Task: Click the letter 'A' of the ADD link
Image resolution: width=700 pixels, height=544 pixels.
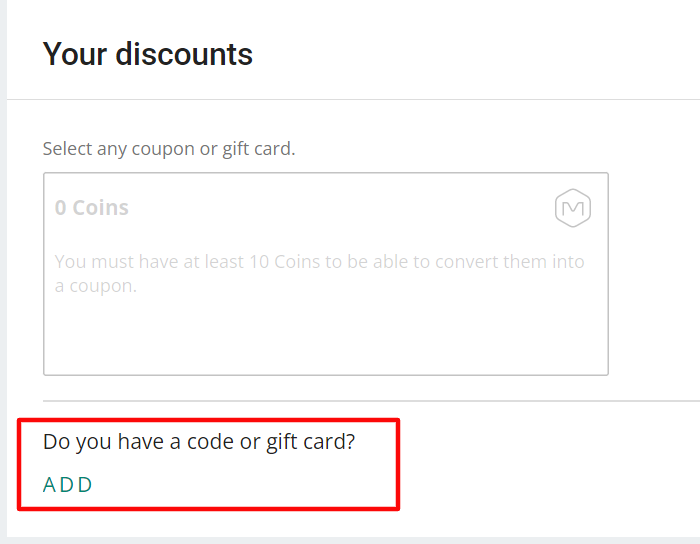Action: click(x=50, y=485)
